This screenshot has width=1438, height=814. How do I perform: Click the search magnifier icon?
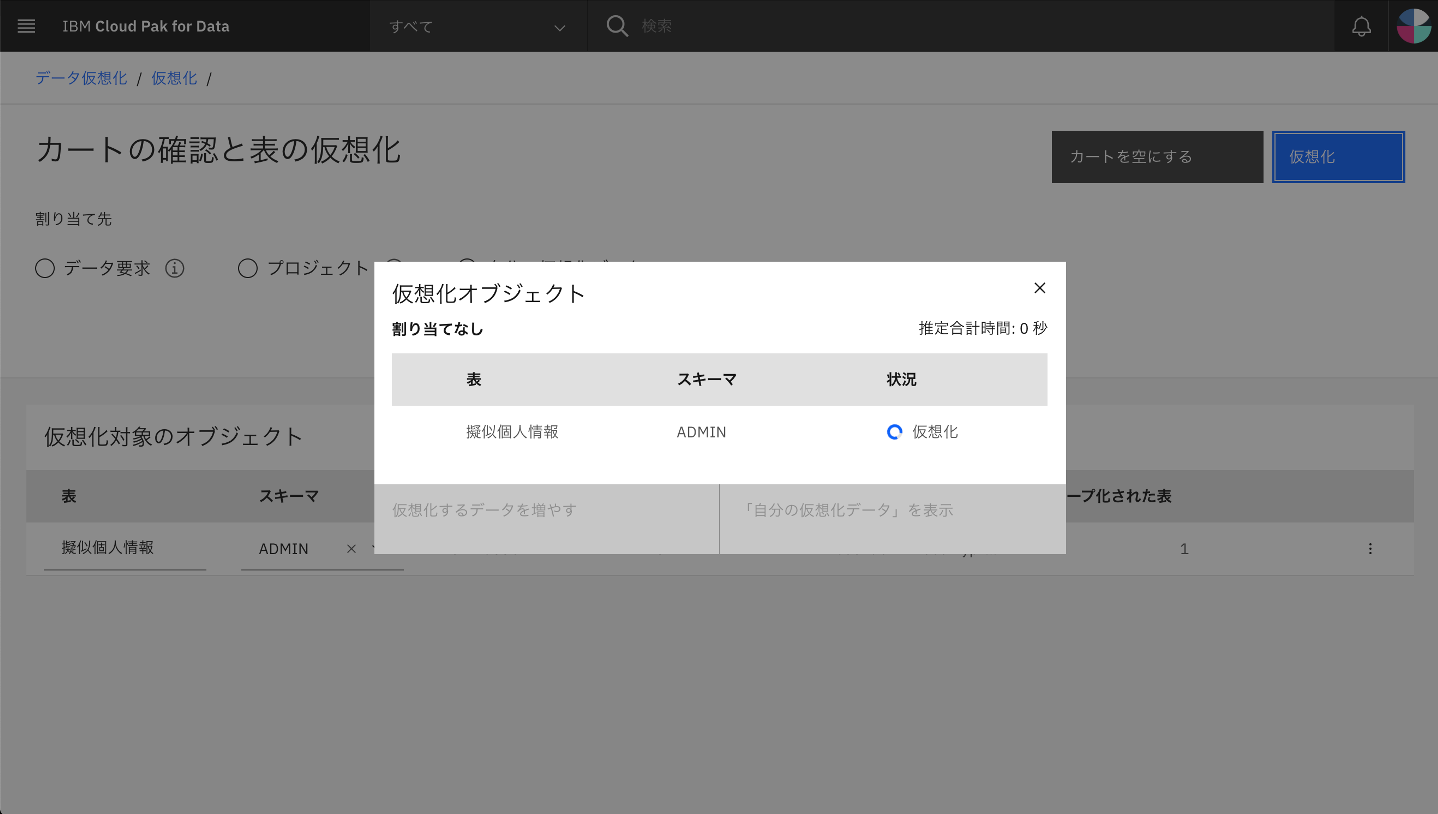point(617,26)
